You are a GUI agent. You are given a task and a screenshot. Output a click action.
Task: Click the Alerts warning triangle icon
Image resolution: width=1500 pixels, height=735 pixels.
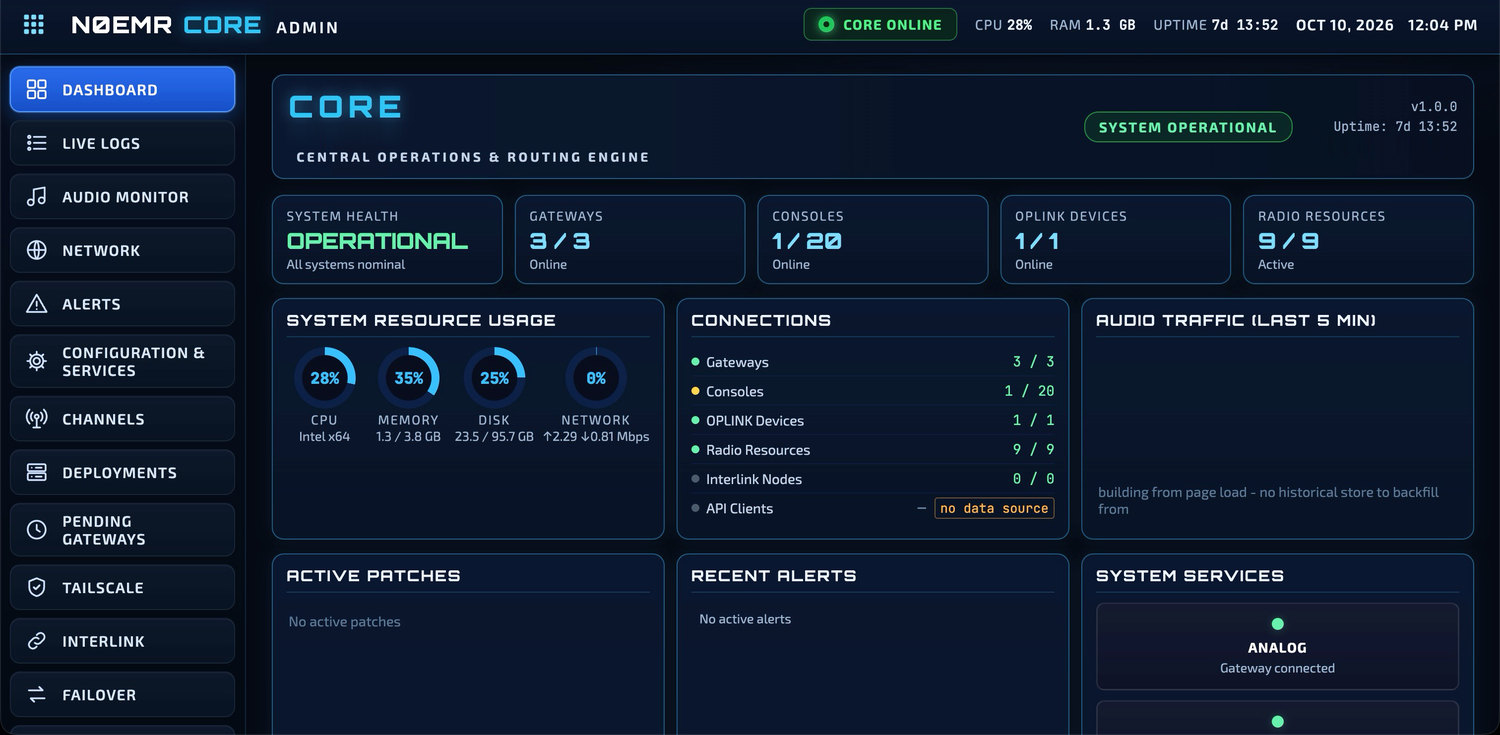point(37,304)
